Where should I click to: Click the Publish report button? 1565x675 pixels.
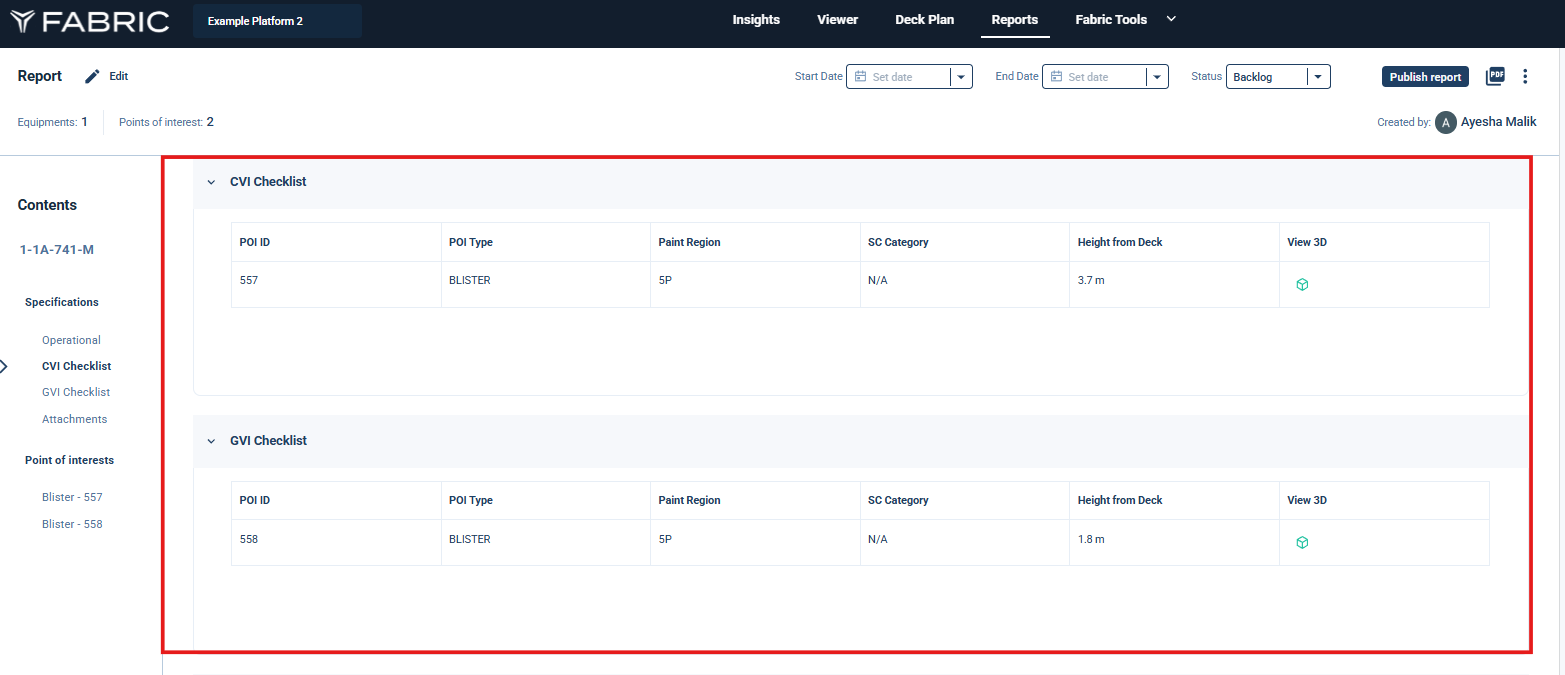click(x=1425, y=77)
